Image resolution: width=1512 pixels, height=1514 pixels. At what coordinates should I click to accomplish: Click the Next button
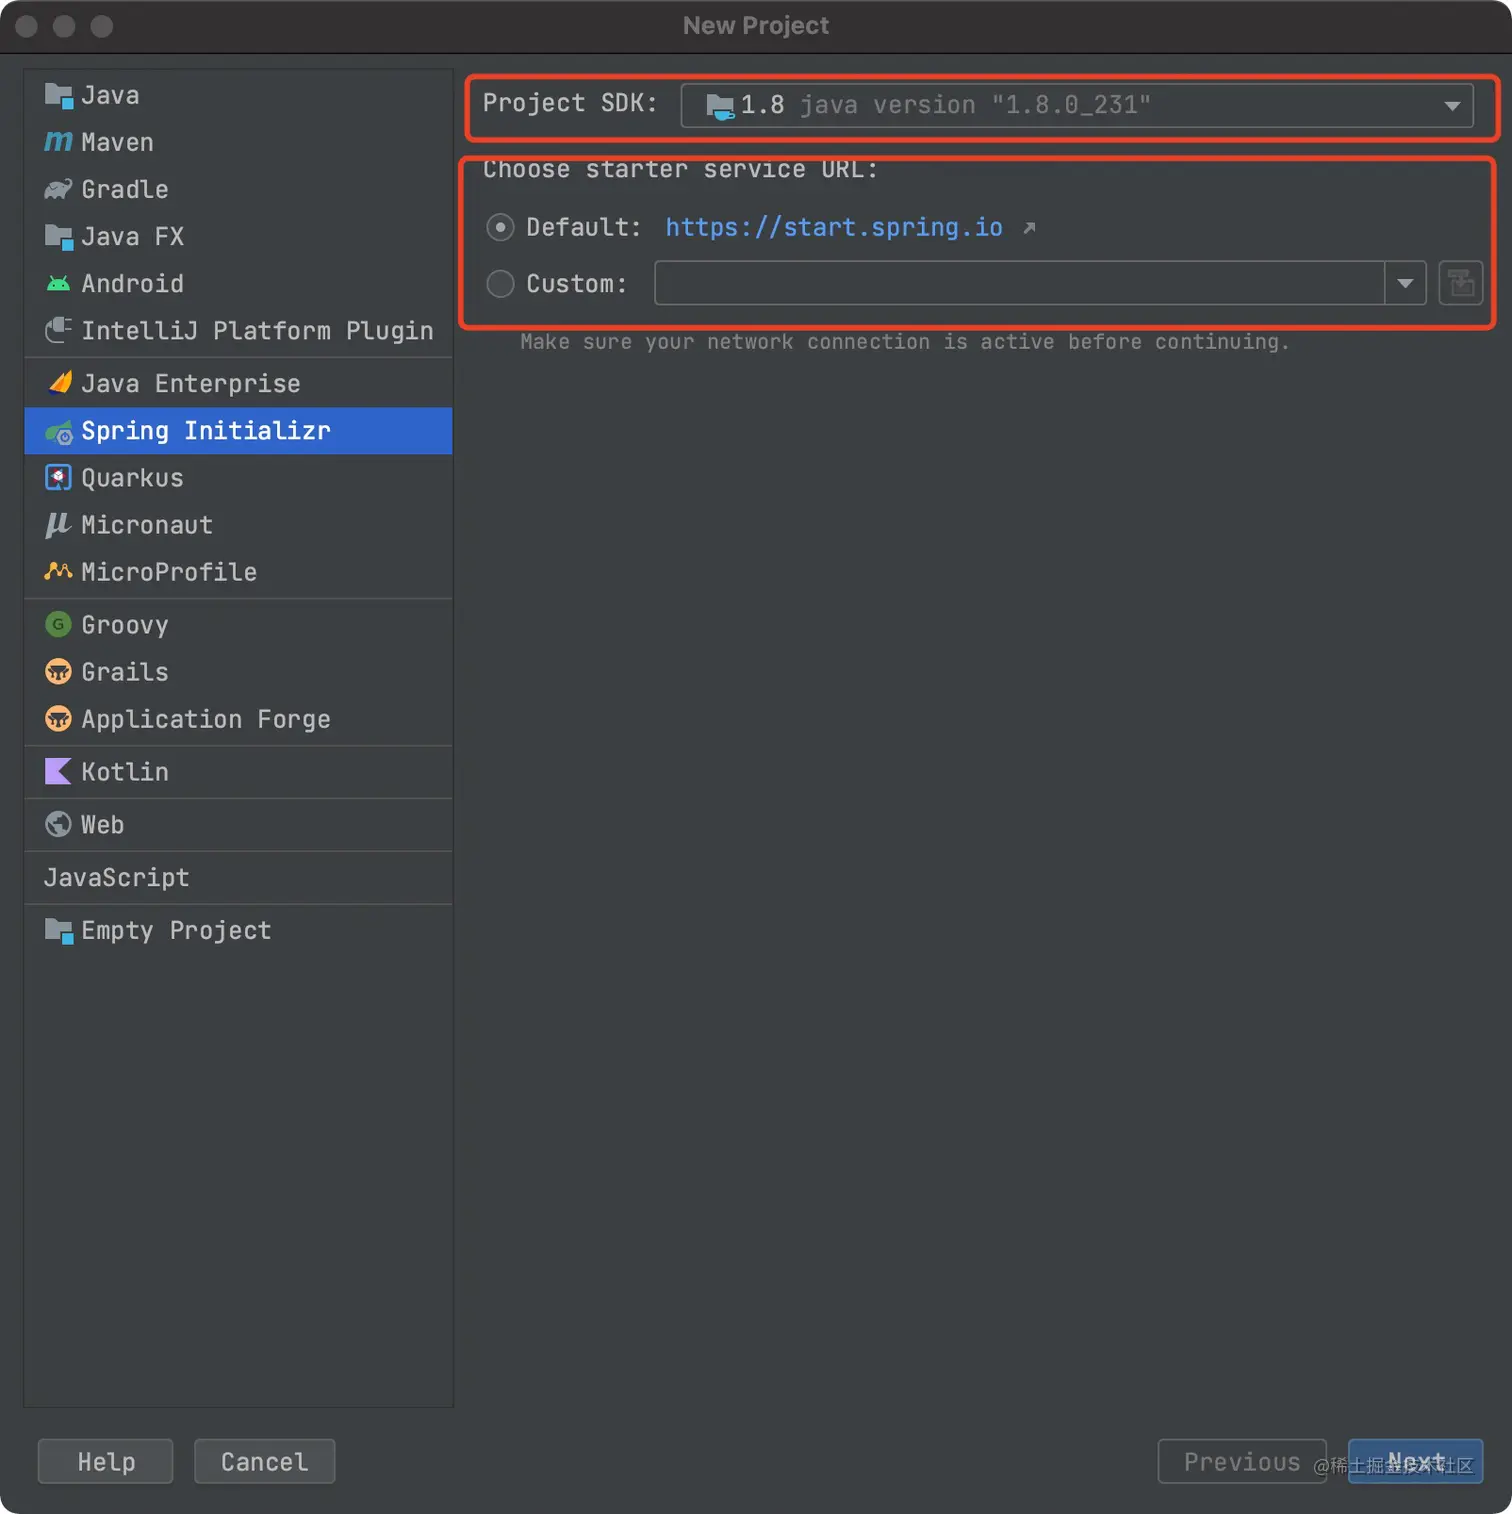(x=1414, y=1461)
